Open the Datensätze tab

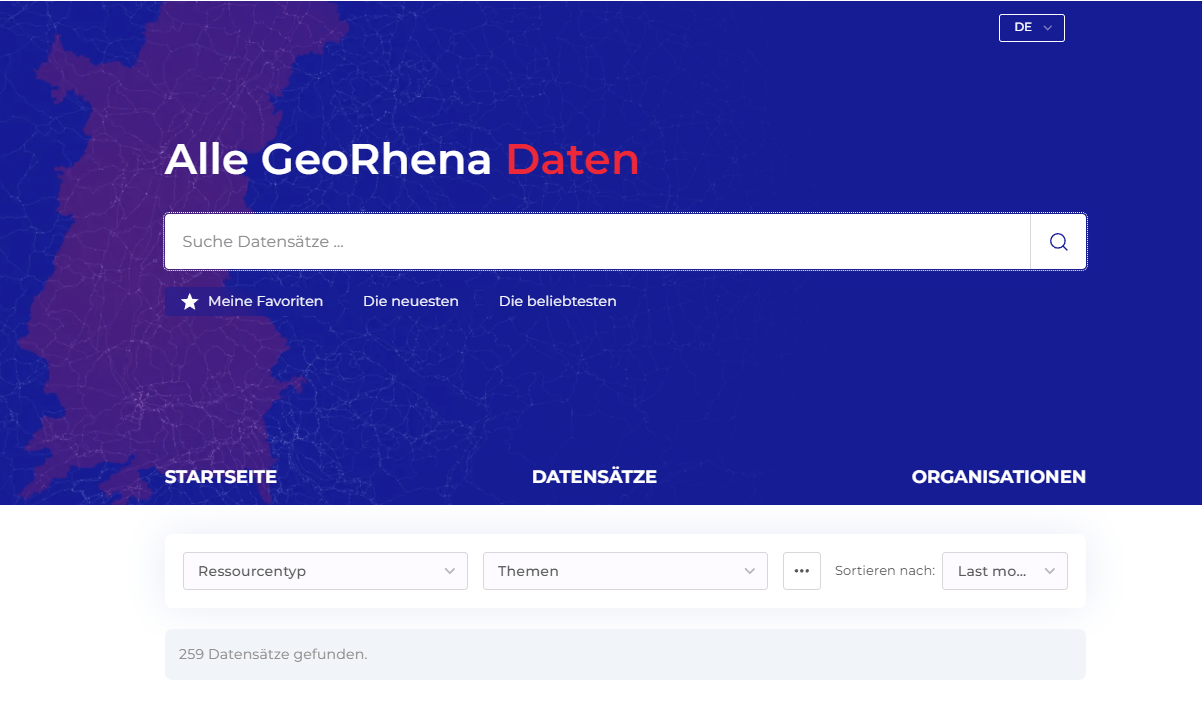[594, 477]
